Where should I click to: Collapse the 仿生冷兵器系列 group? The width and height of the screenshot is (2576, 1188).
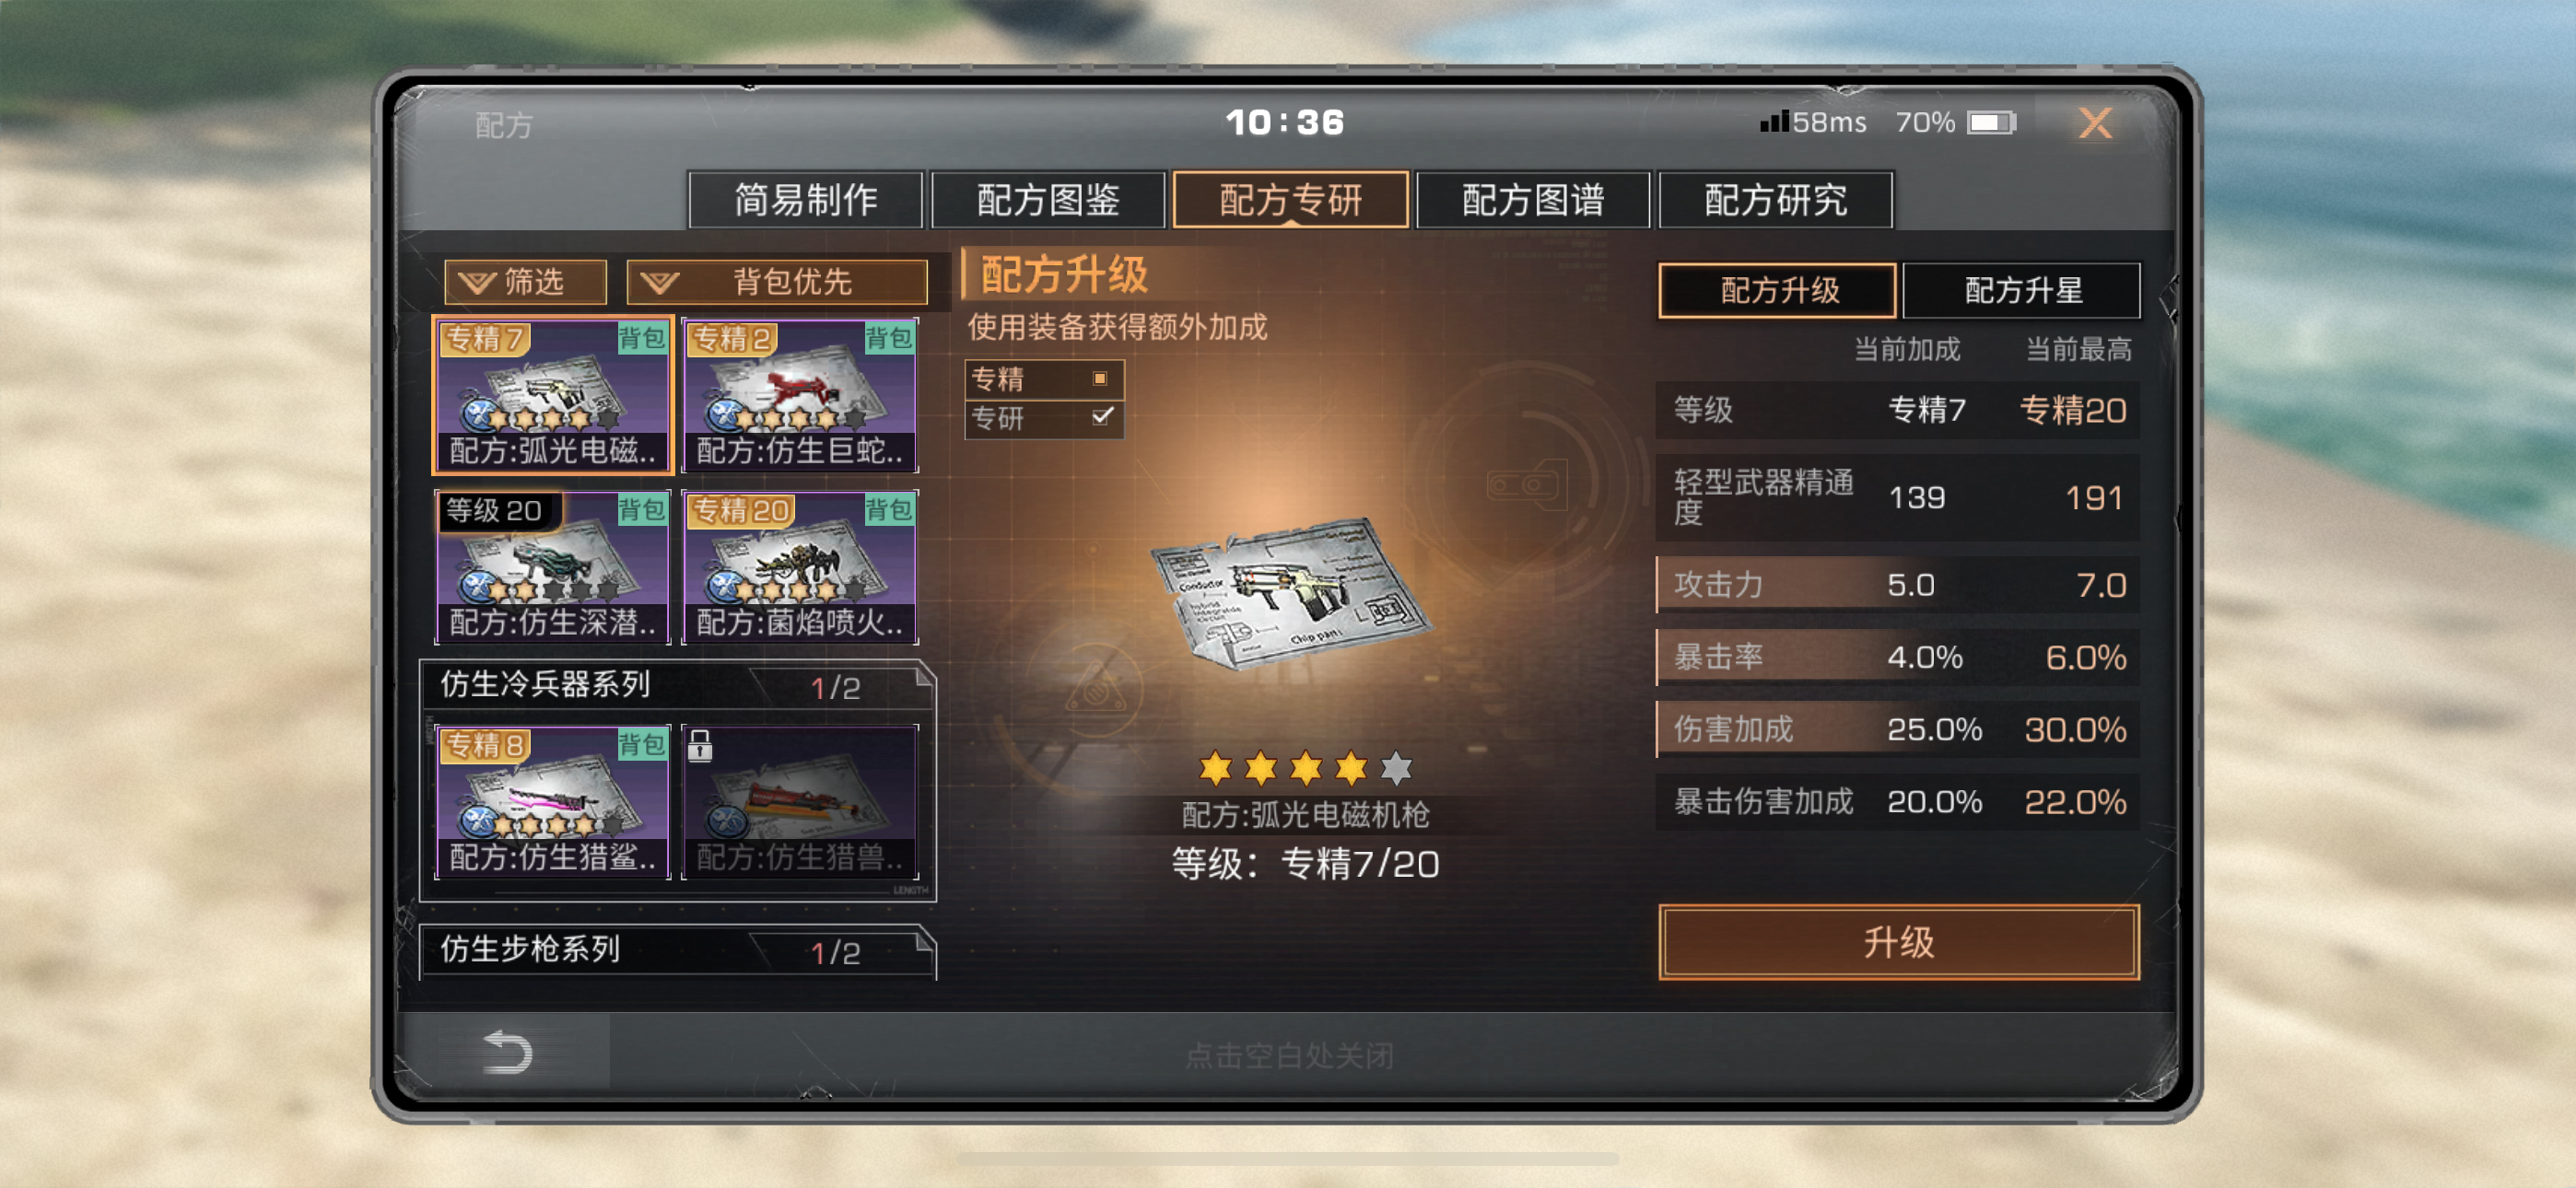(x=677, y=685)
